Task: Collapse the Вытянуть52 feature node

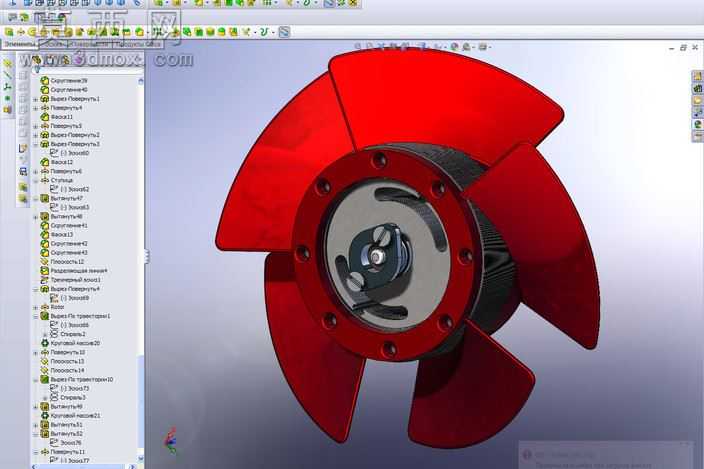Action: [36, 434]
